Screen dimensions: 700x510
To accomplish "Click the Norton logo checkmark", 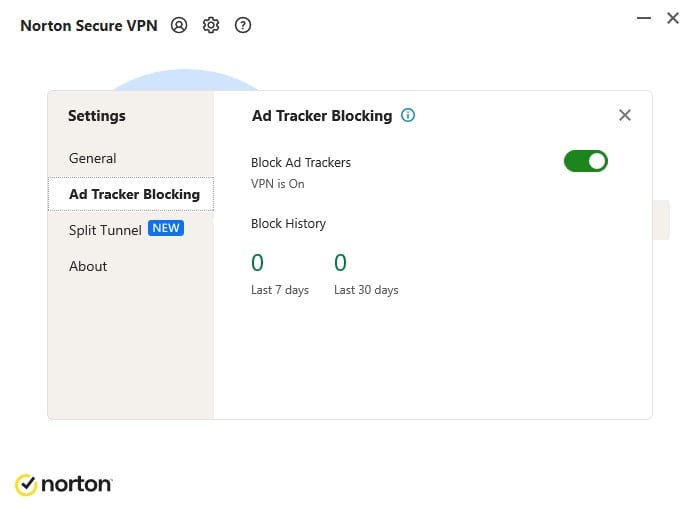I will 26,485.
